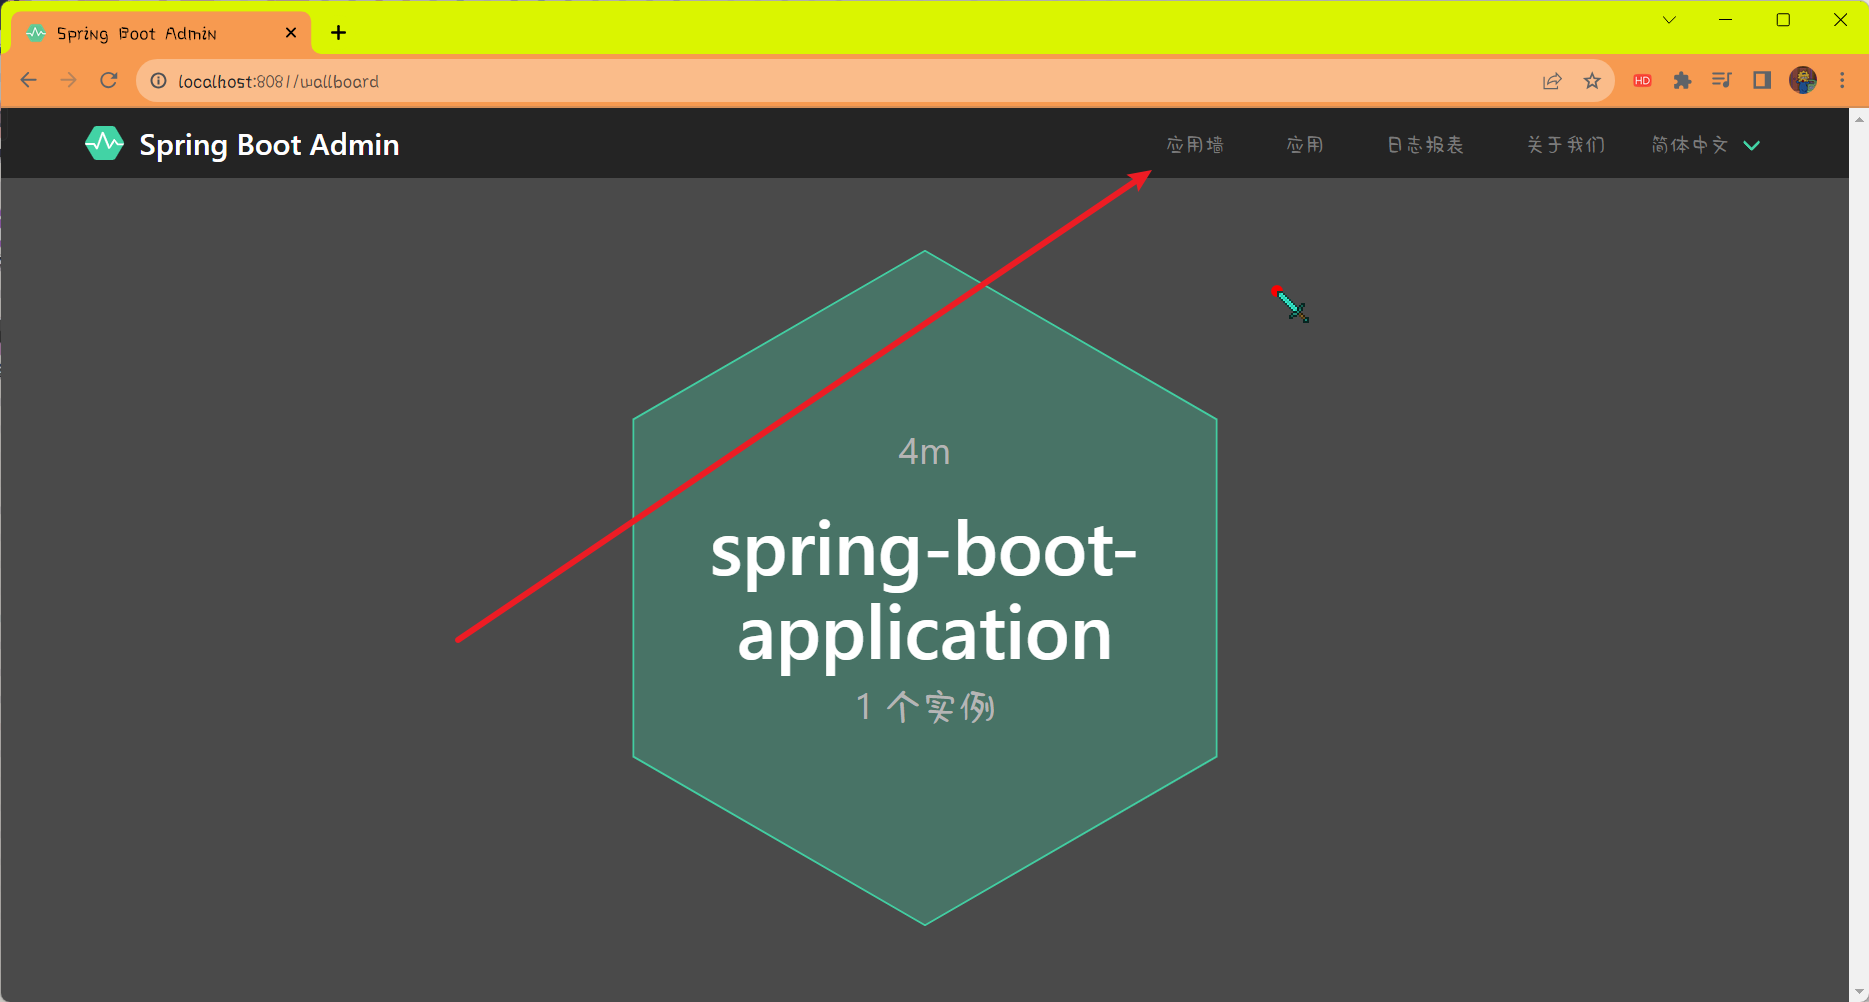
Task: Open the tab search chevron
Action: pyautogui.click(x=1669, y=19)
